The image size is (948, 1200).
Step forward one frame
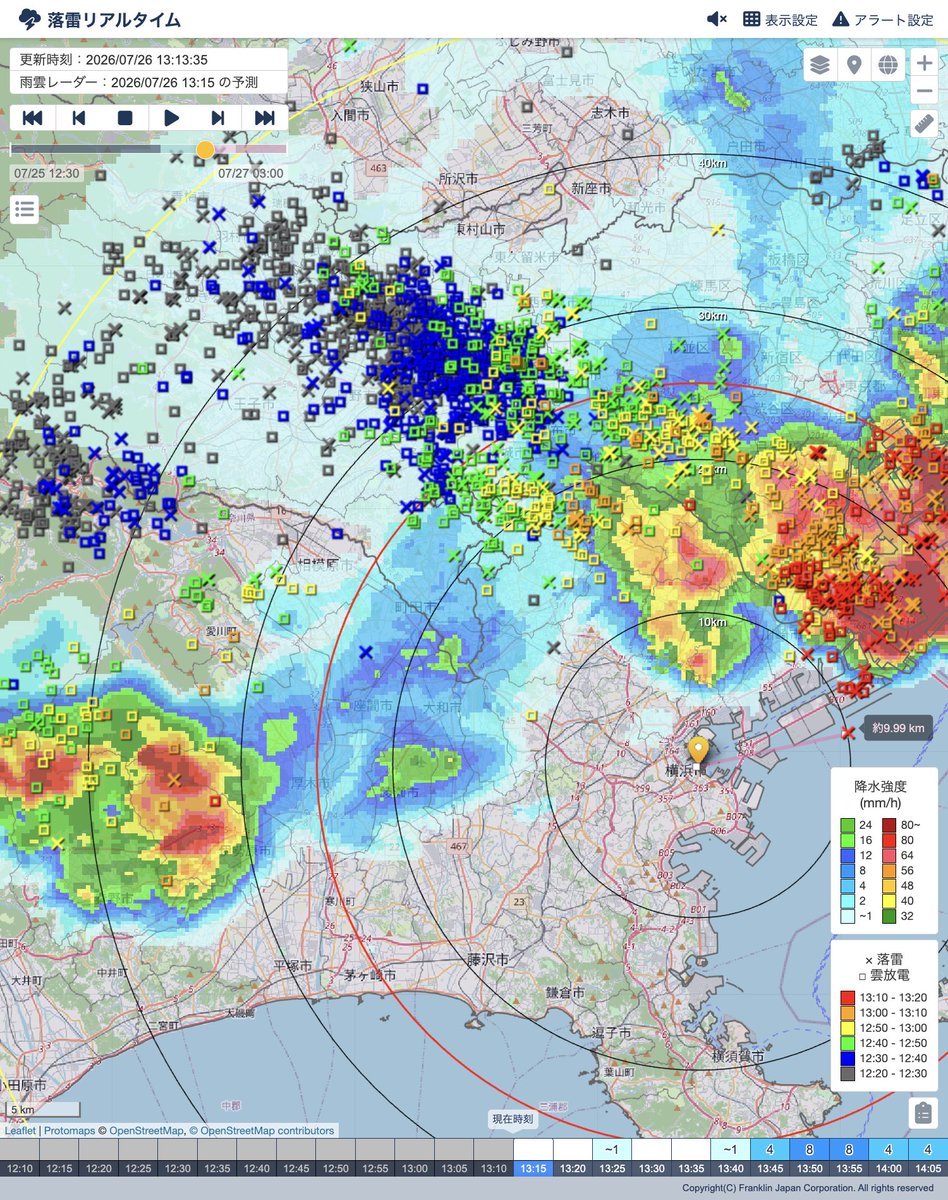pos(218,117)
